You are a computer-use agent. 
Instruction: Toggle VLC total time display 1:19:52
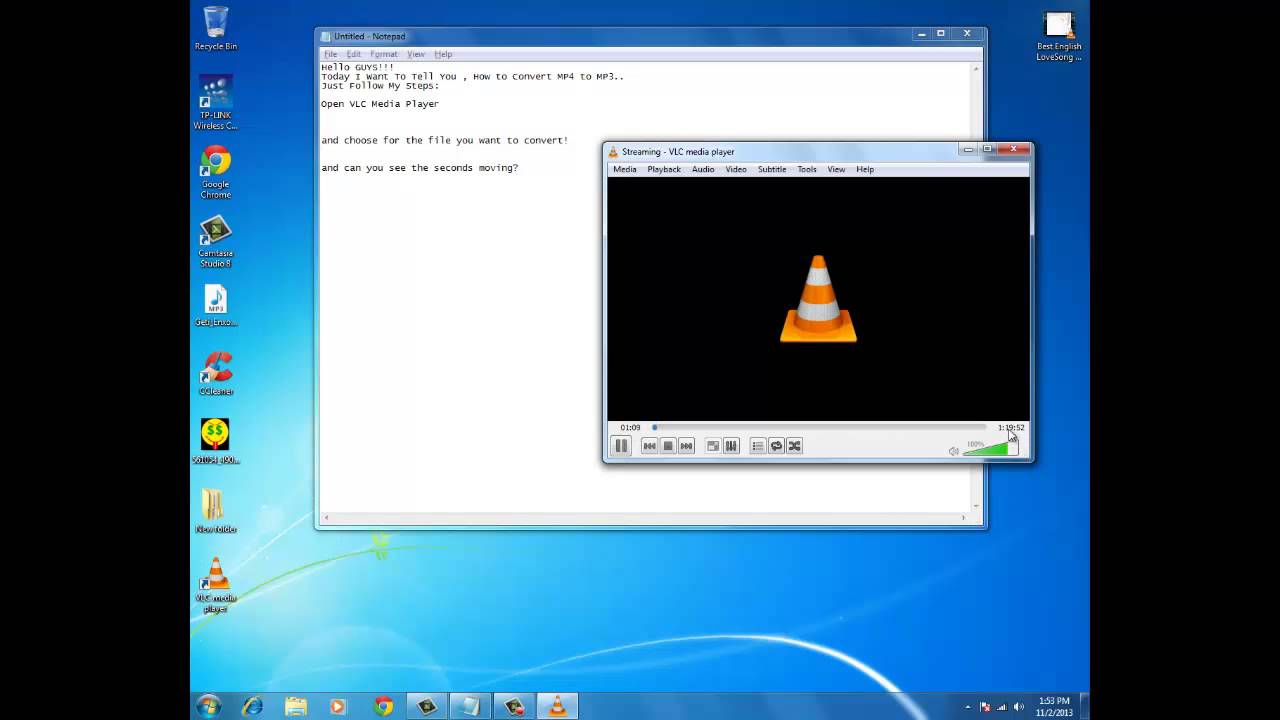(x=1010, y=427)
